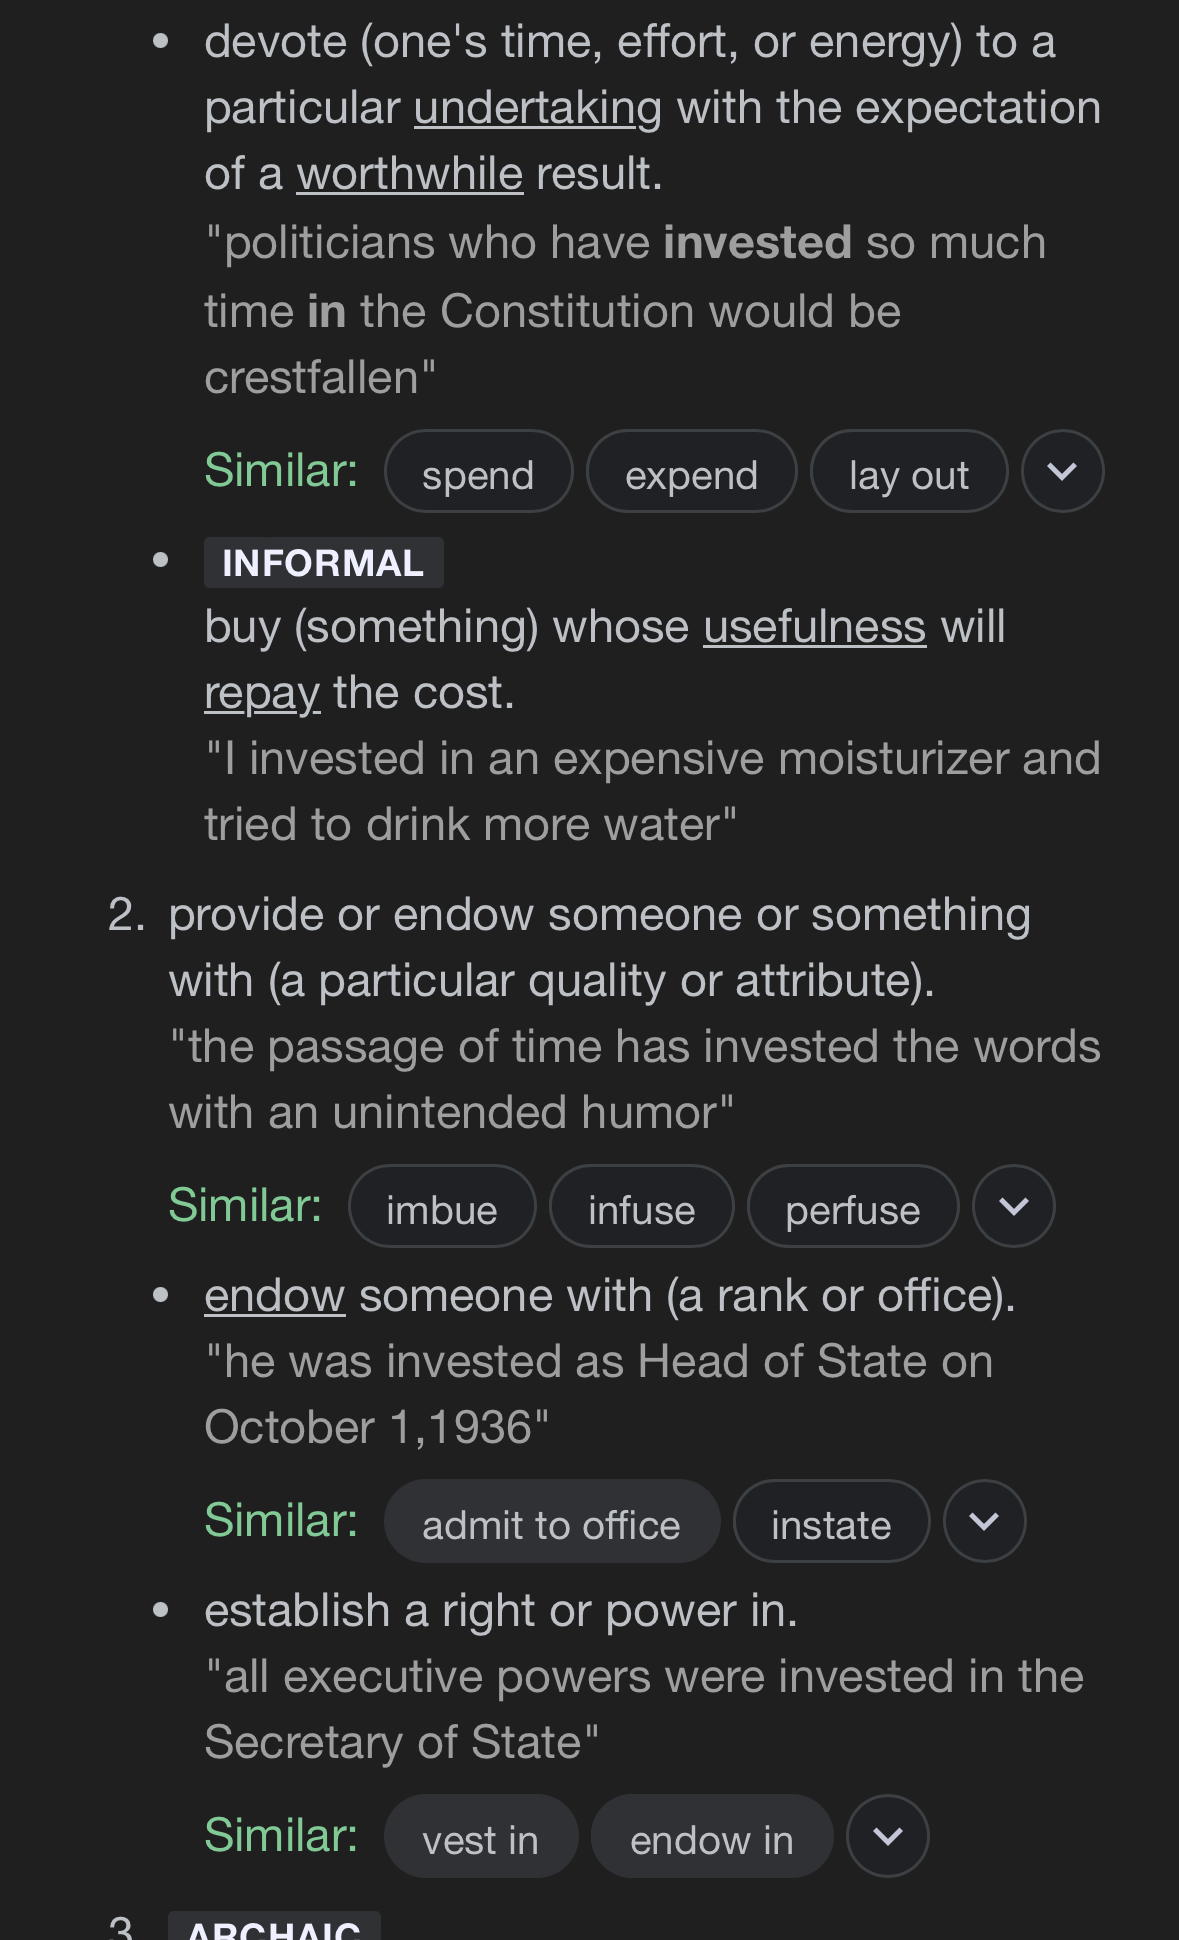Screen dimensions: 1179x1940
Task: Tap the INFORMAL usage label
Action: coord(323,563)
